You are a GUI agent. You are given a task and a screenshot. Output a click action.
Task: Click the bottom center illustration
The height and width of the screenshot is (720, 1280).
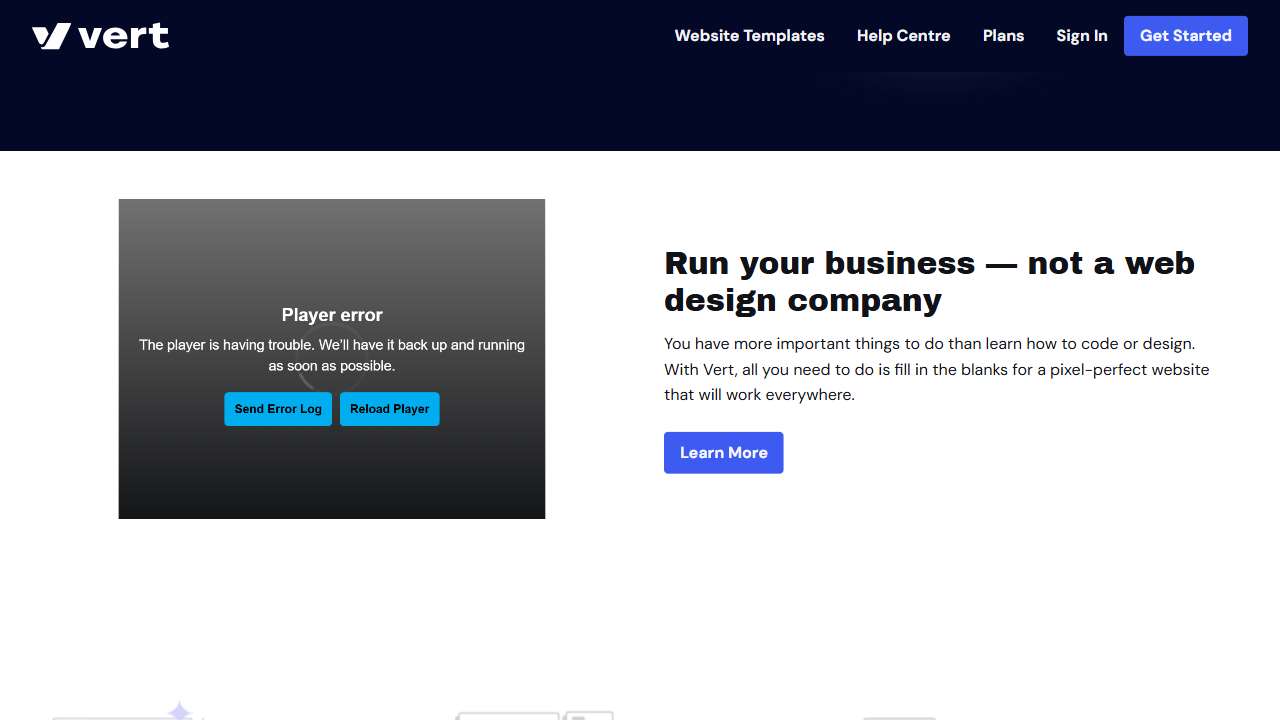click(x=535, y=714)
